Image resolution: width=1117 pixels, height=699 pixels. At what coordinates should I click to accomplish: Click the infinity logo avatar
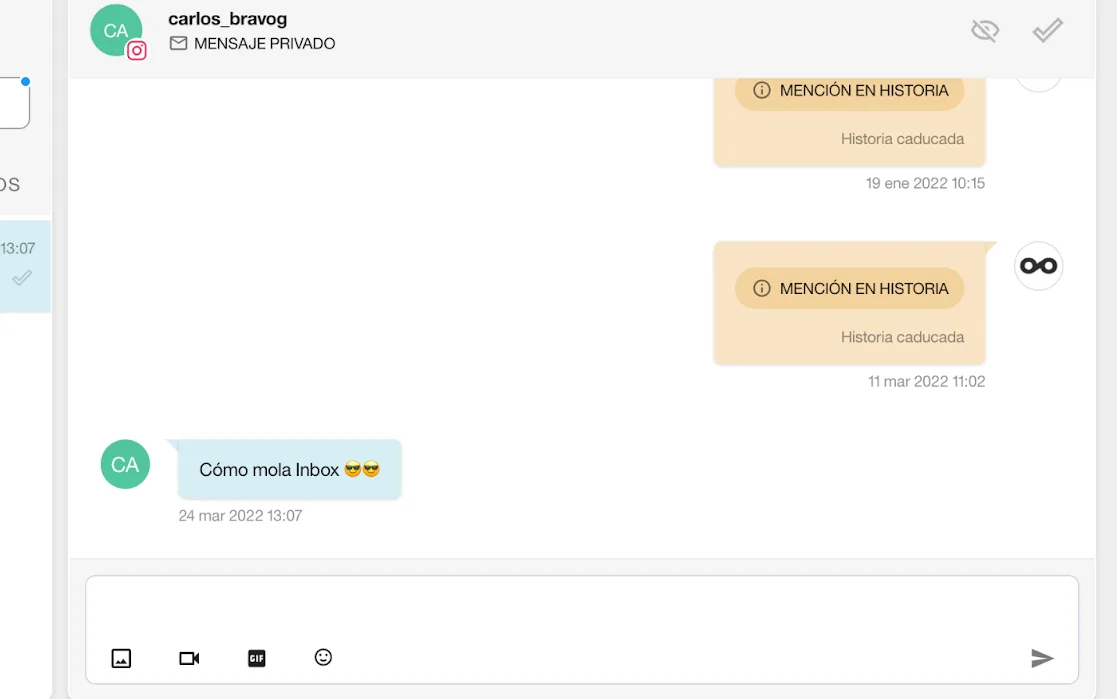1038,266
